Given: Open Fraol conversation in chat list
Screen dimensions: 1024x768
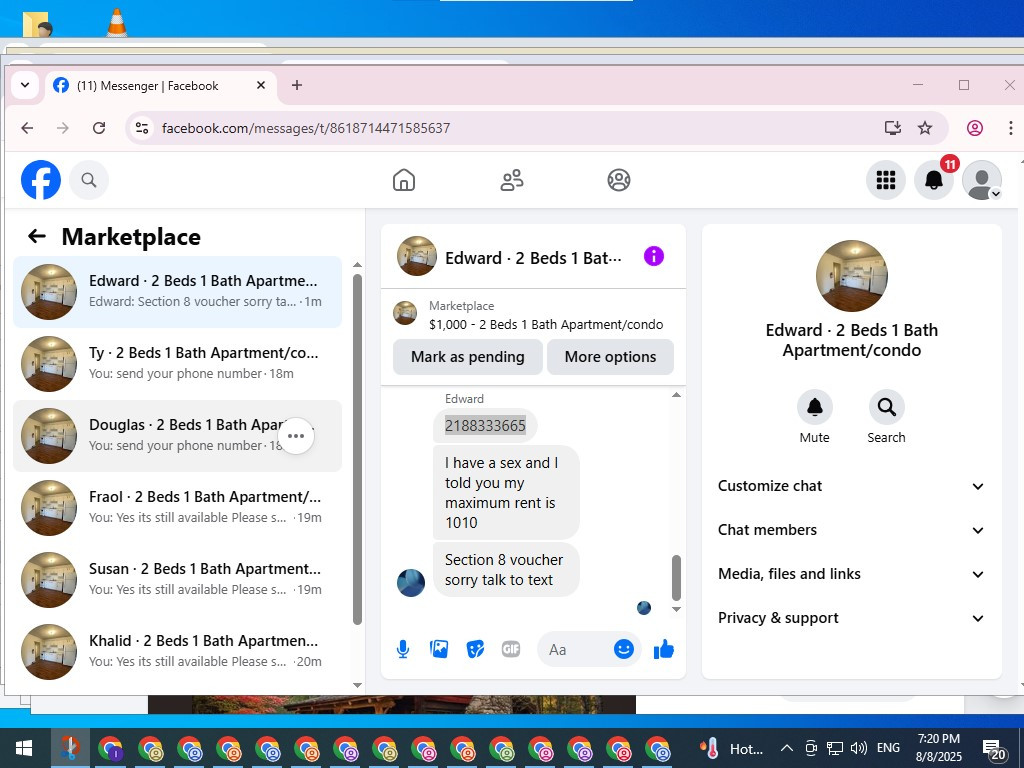Looking at the screenshot, I should coord(178,508).
